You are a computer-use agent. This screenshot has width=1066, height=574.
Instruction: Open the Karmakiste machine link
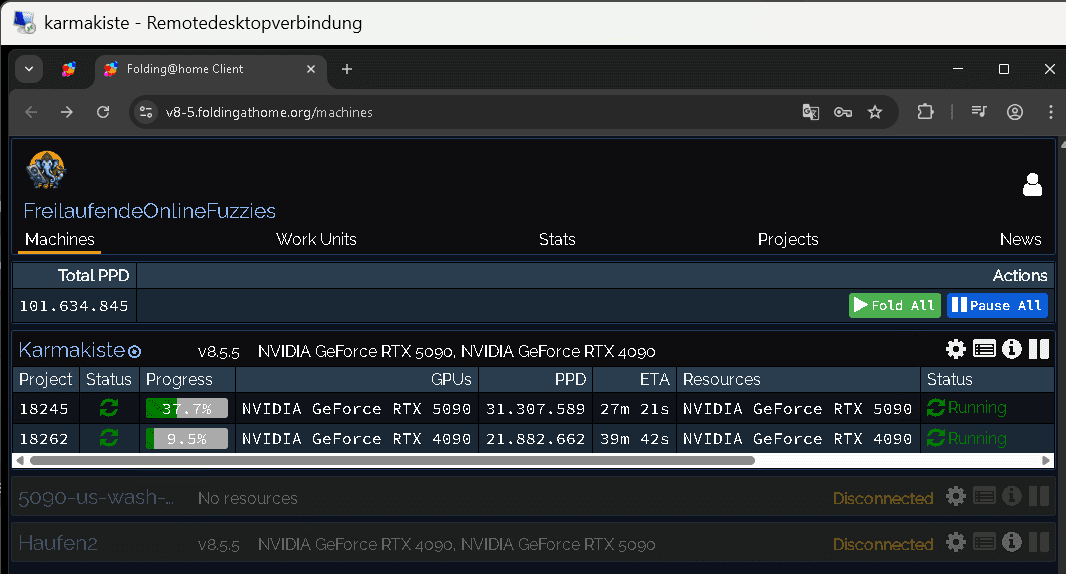tap(71, 350)
